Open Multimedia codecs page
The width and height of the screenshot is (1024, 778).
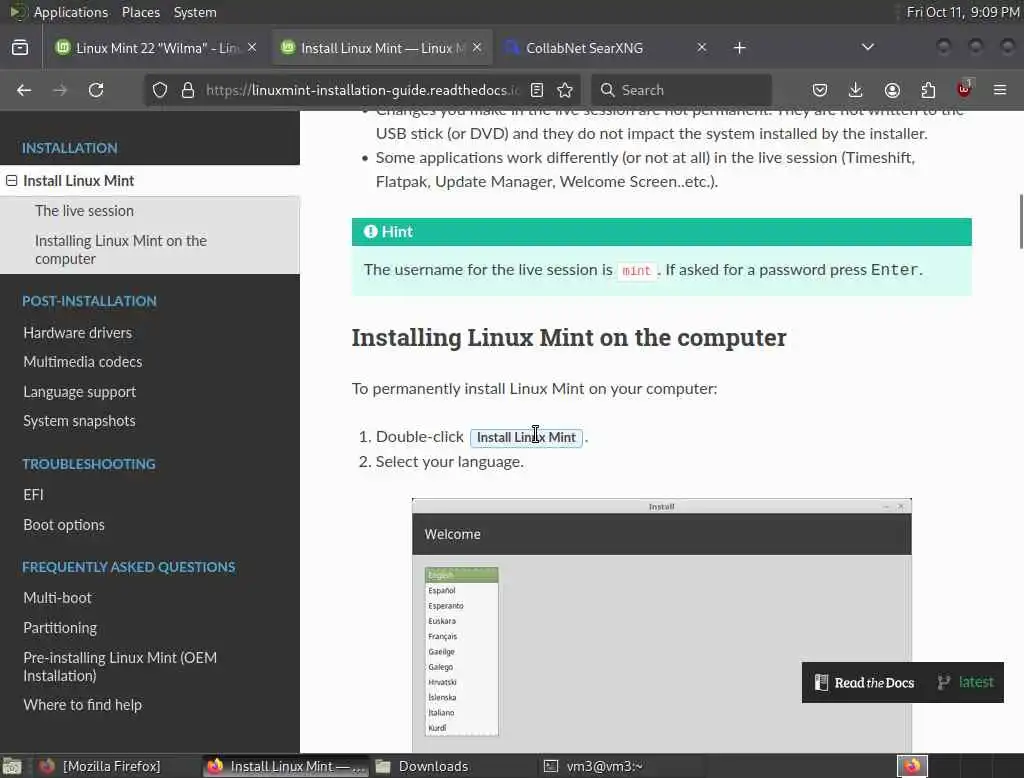pos(82,361)
